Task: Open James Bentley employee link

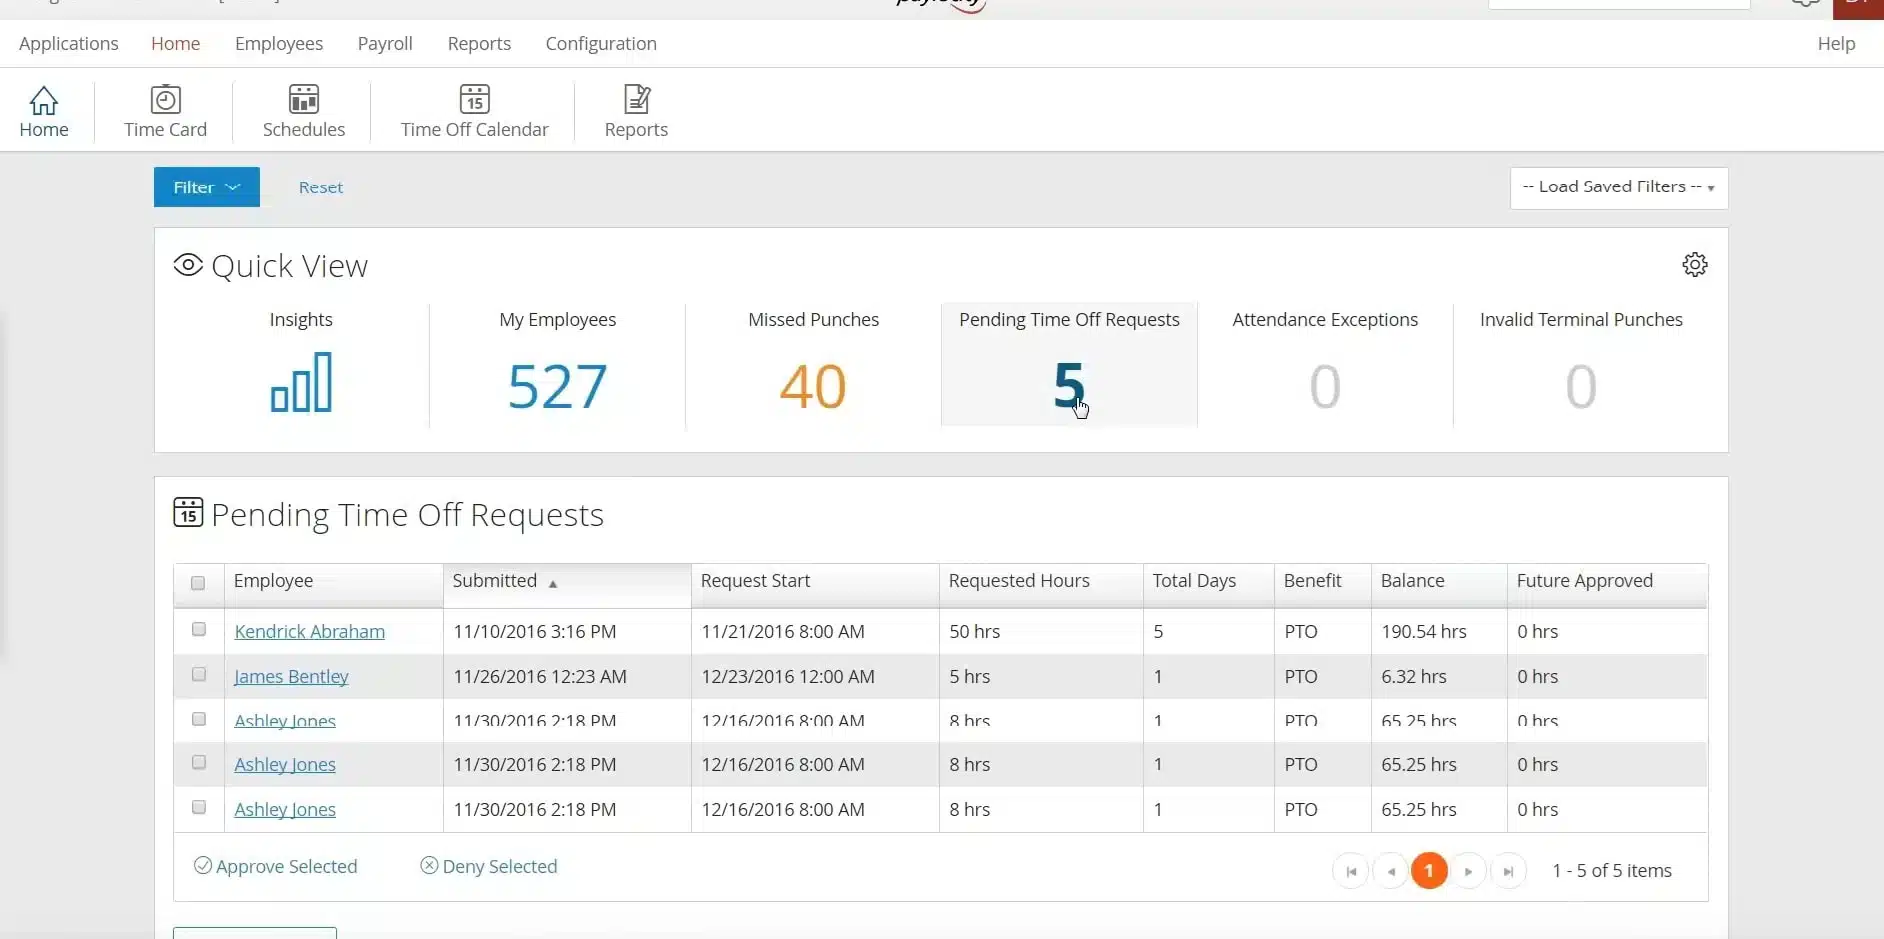Action: 291,677
